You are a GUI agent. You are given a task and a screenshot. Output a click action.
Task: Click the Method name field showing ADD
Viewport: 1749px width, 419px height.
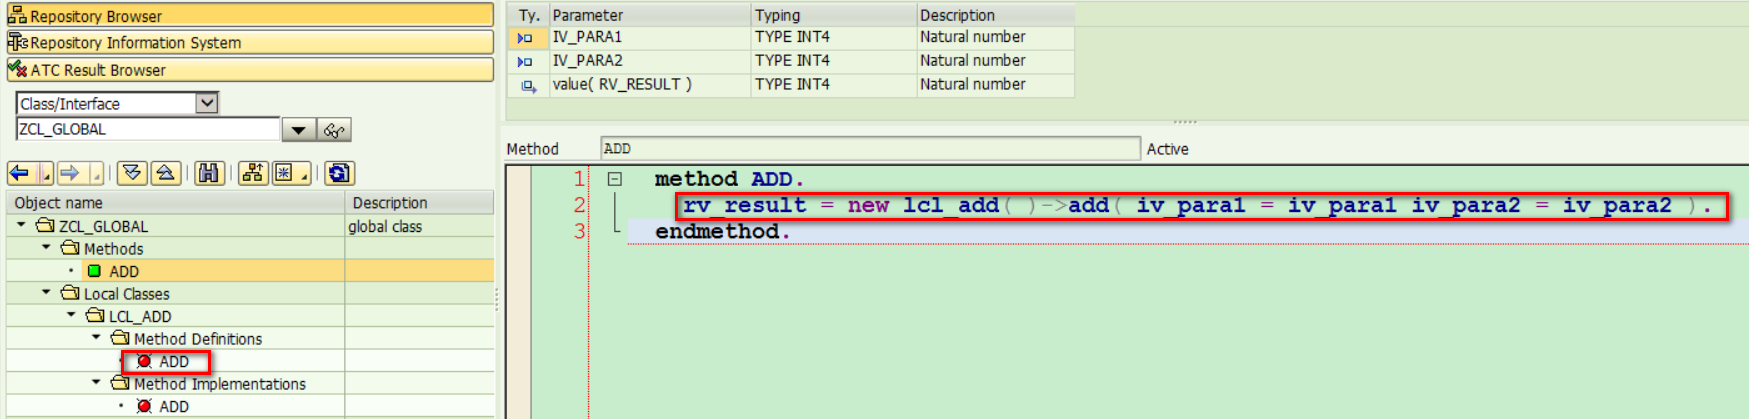[870, 149]
